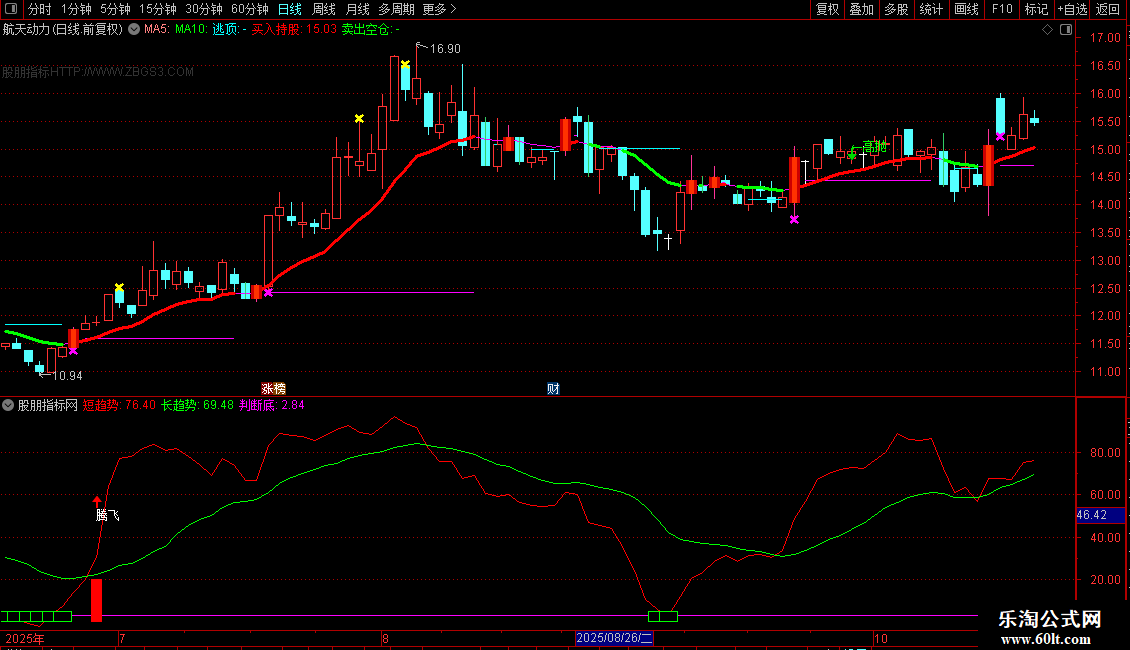Viewport: 1130px width, 650px height.
Task: Select the 日线 daily chart tab
Action: (290, 9)
